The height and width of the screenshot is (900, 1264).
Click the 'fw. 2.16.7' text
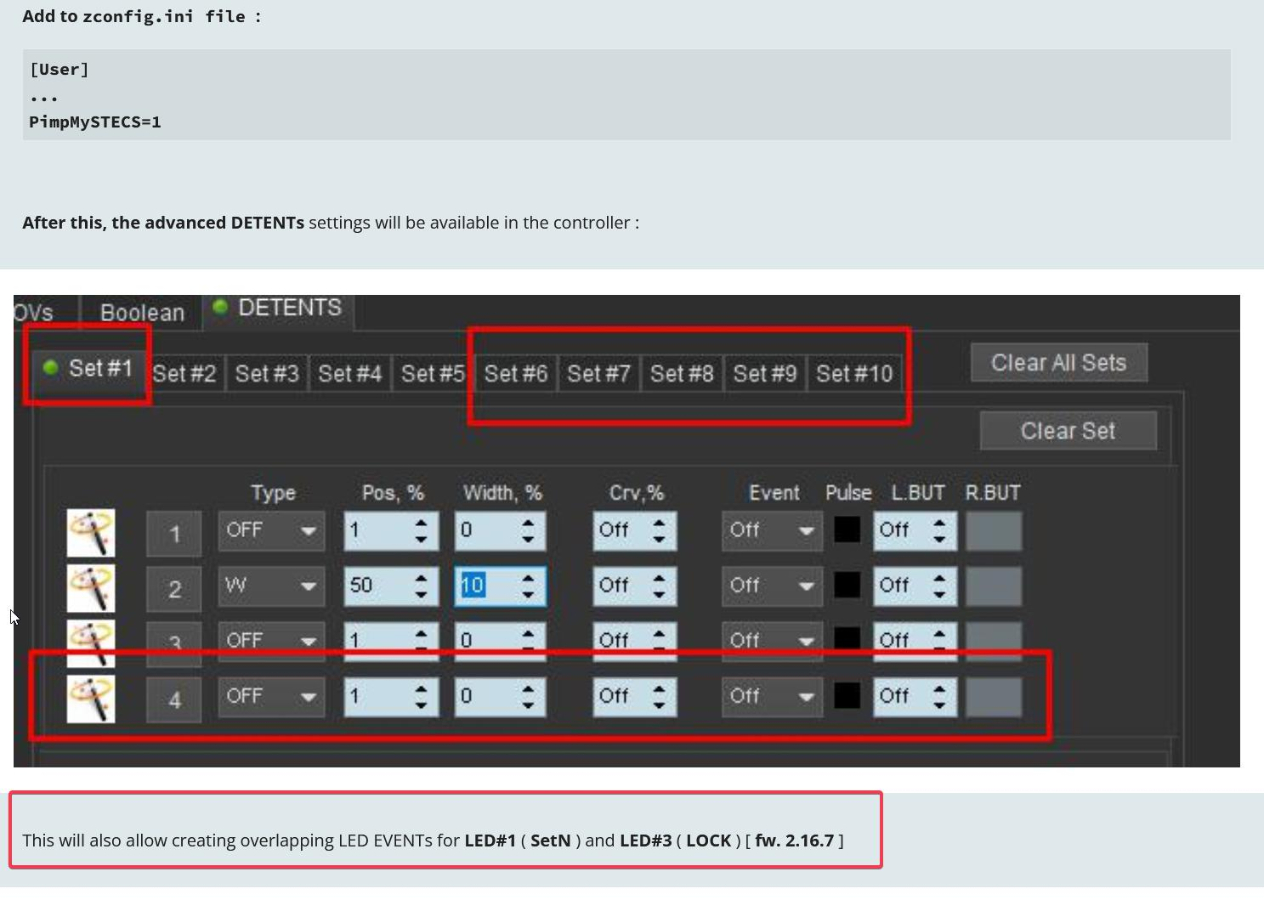pos(795,840)
